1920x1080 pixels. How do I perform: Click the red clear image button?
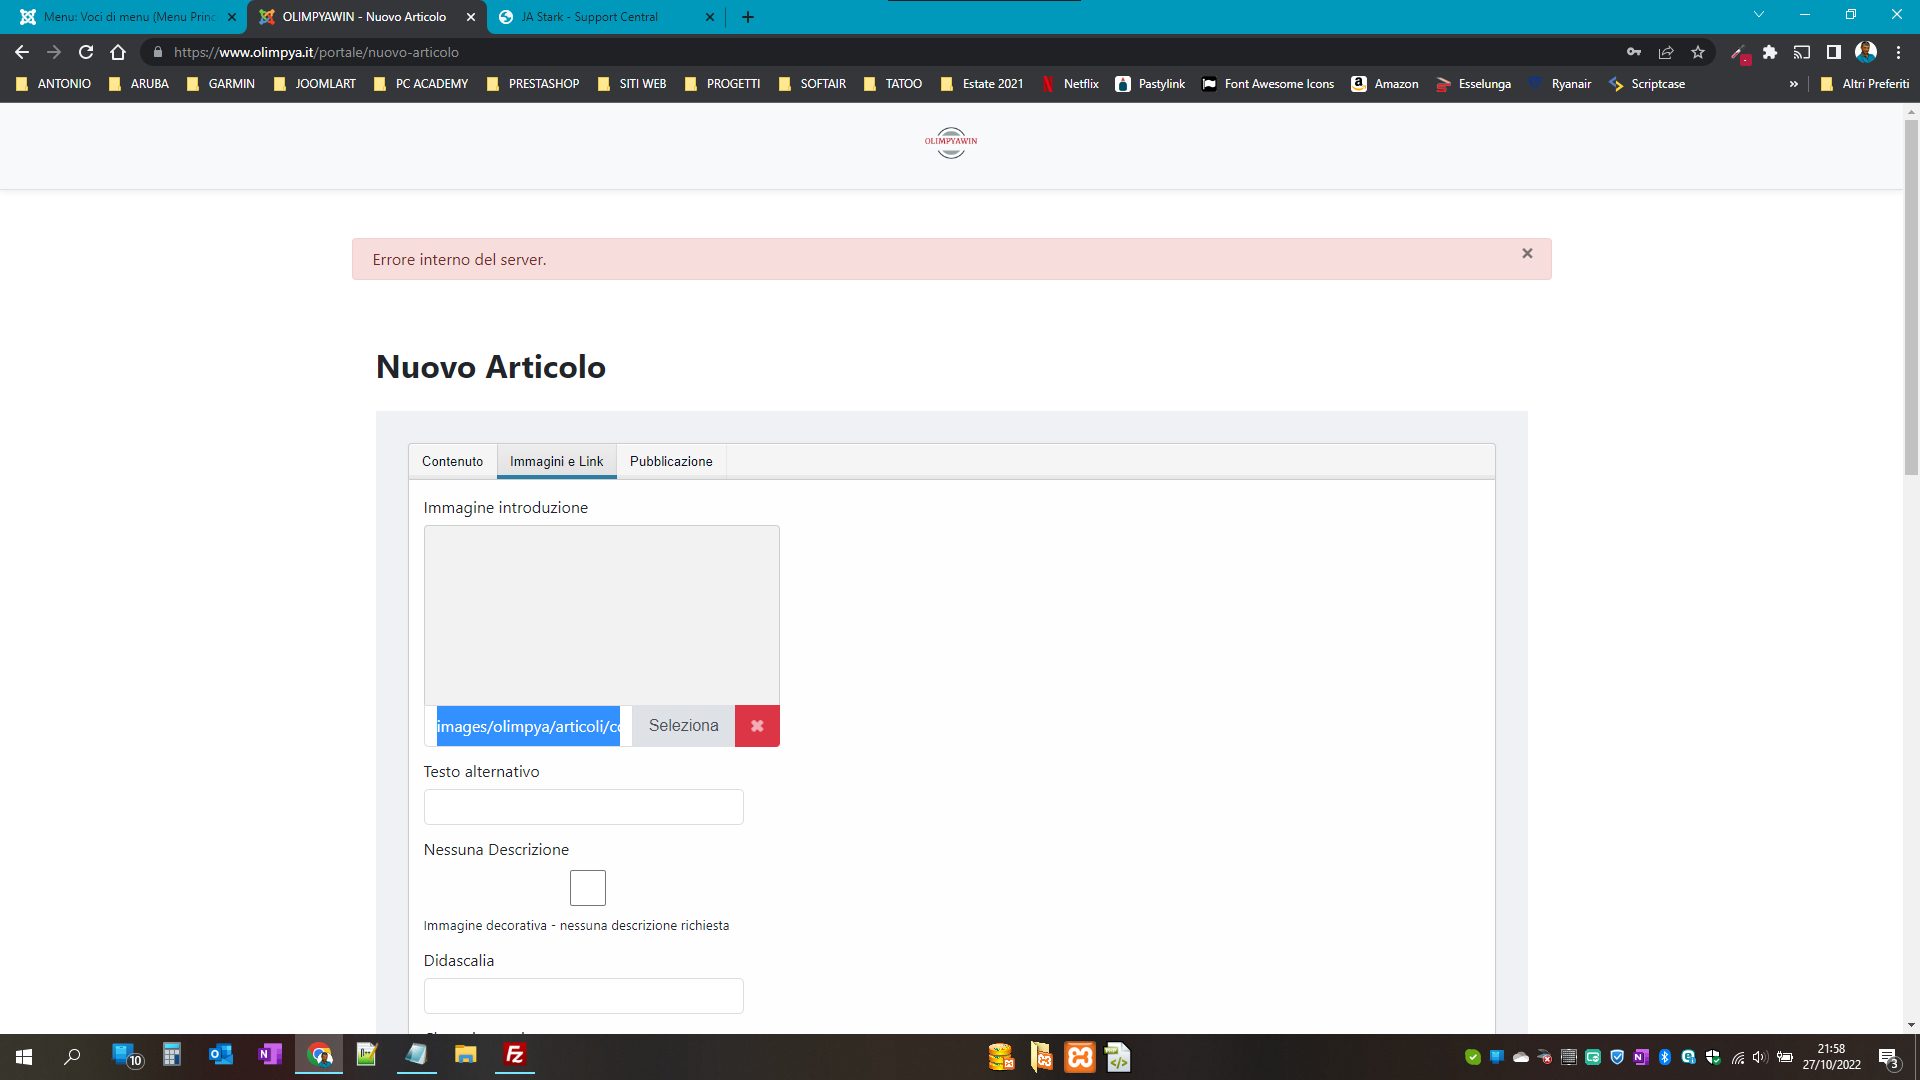tap(757, 726)
